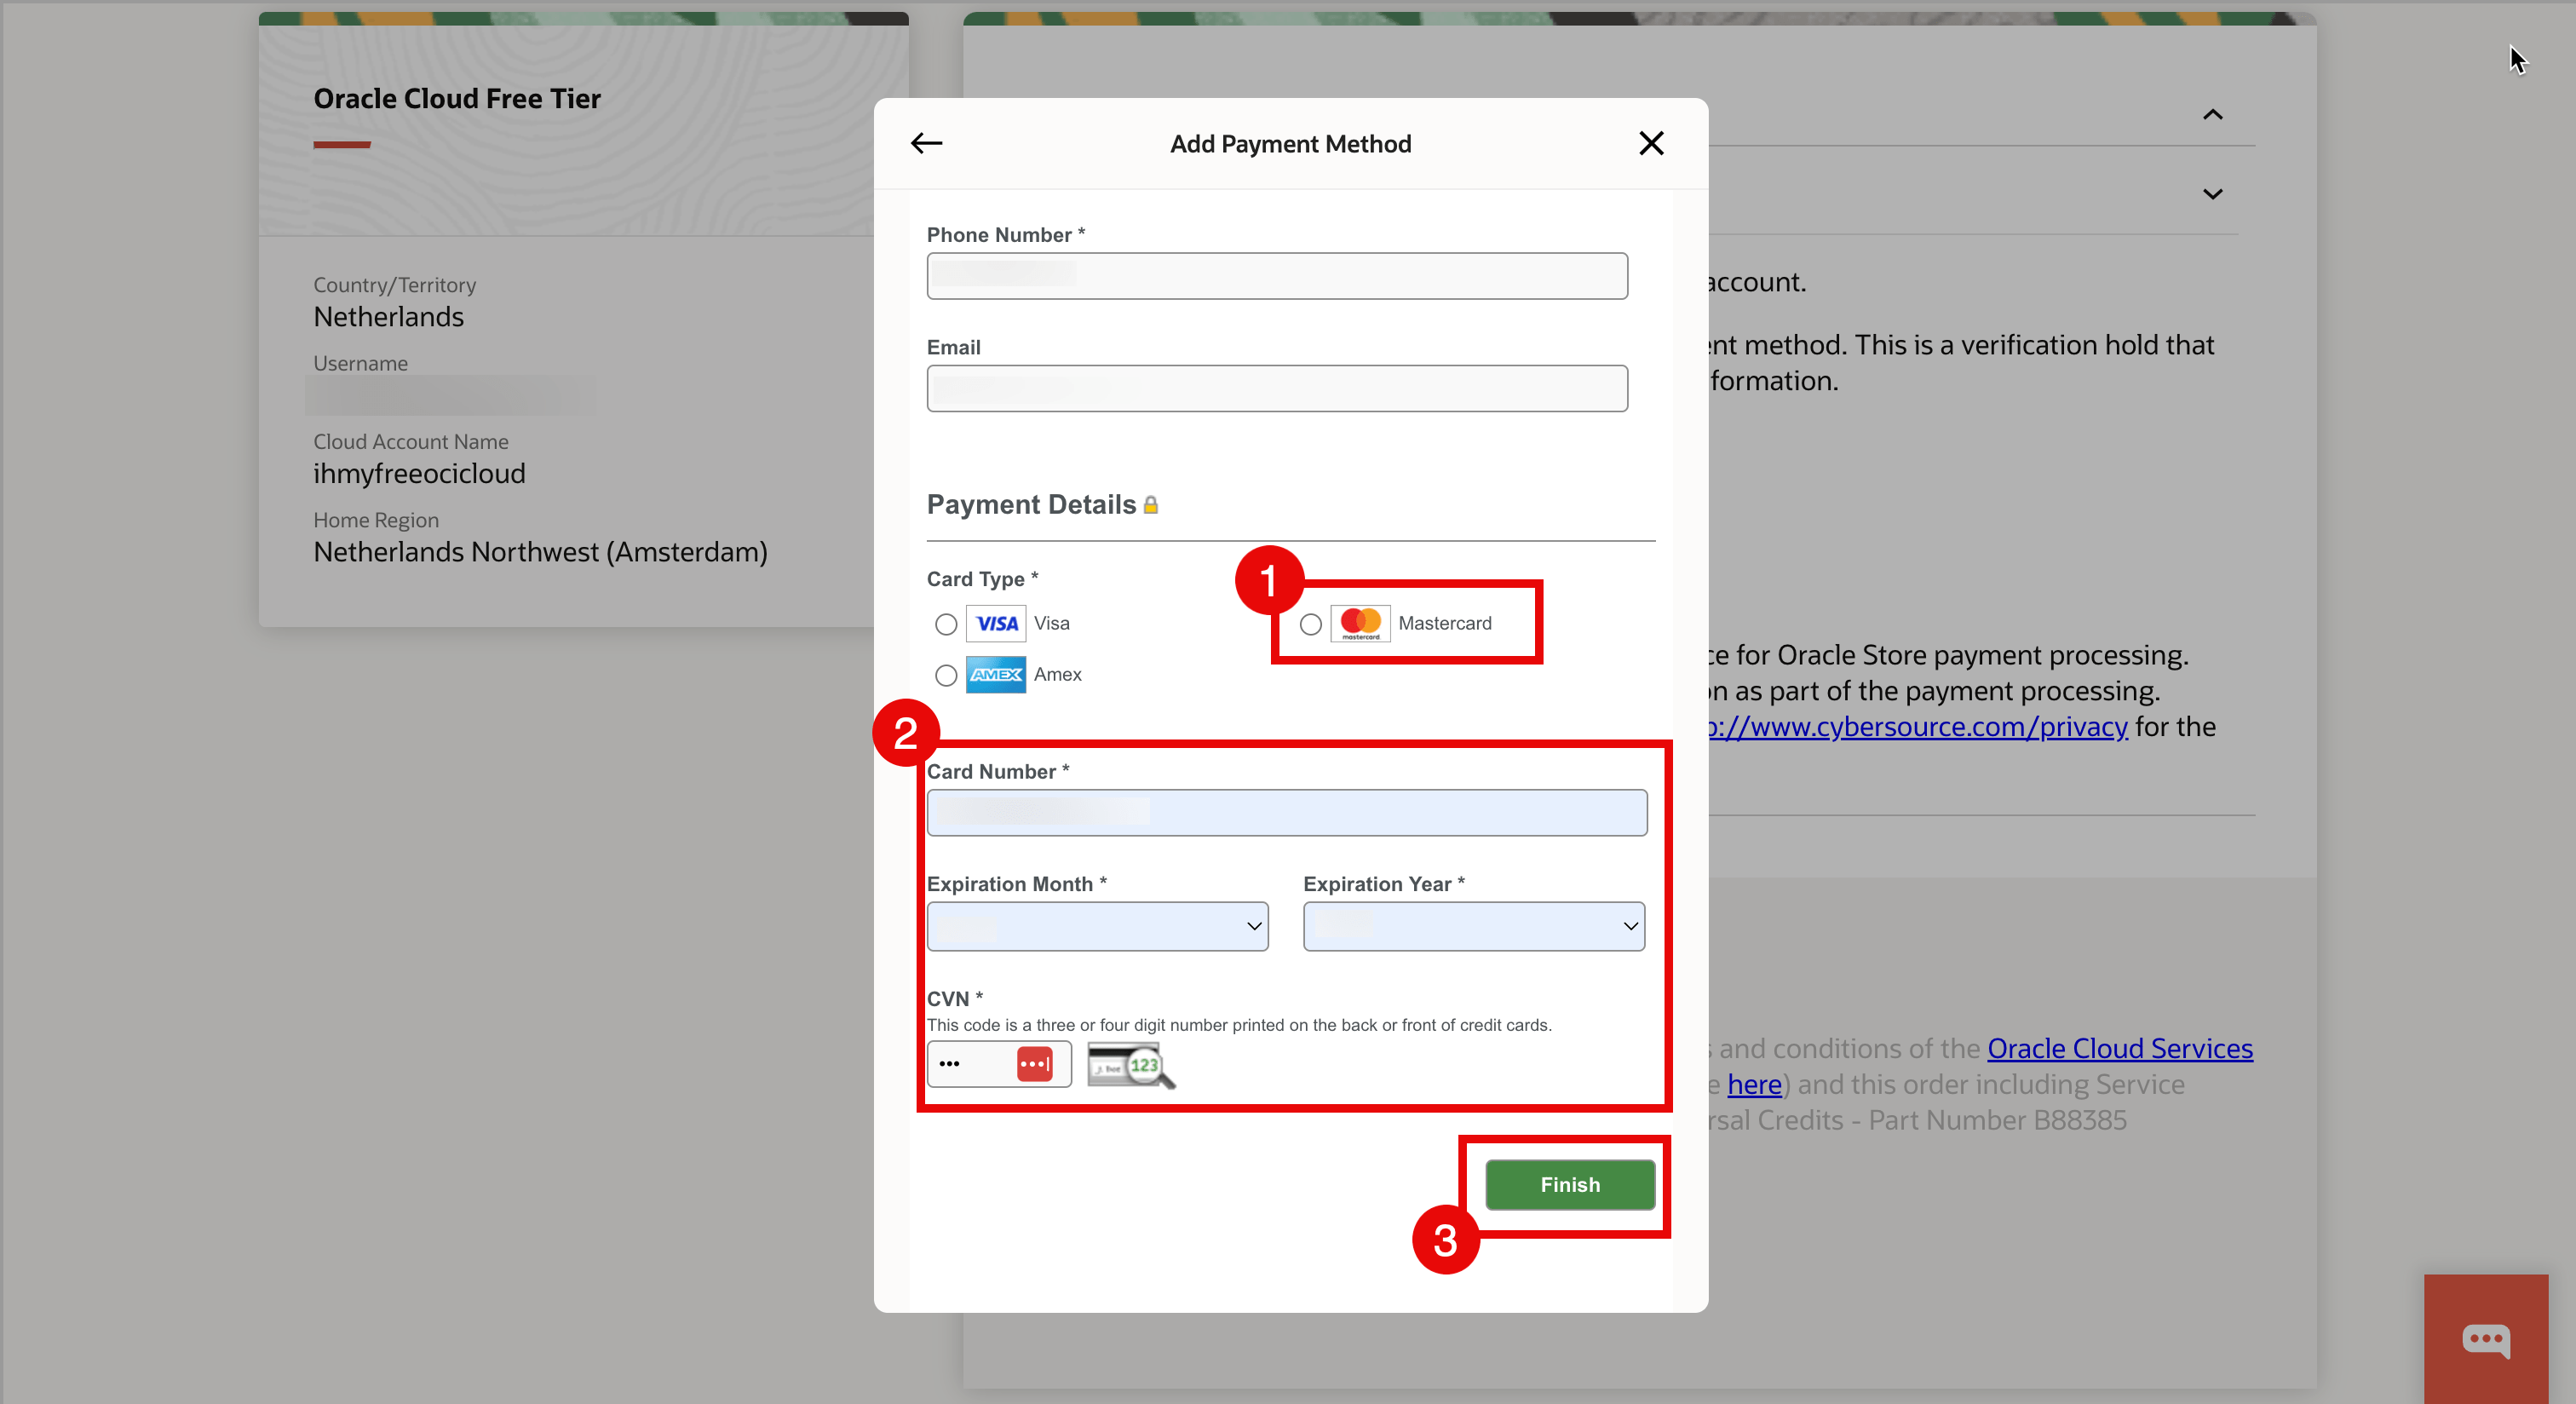Click the back arrow in payment dialog
This screenshot has height=1404, width=2576.
point(926,143)
